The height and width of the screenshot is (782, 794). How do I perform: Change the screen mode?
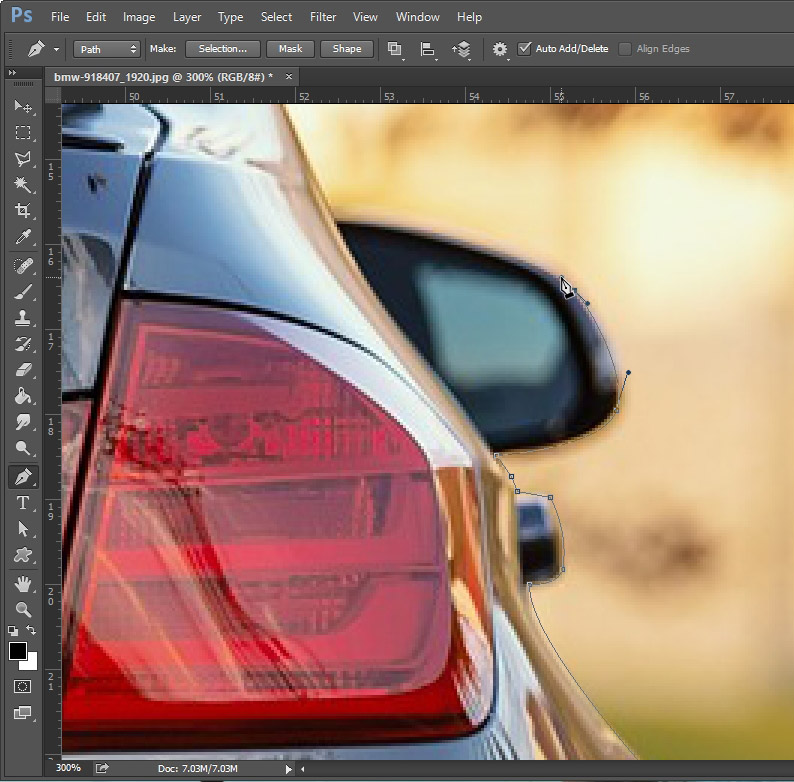tap(22, 713)
